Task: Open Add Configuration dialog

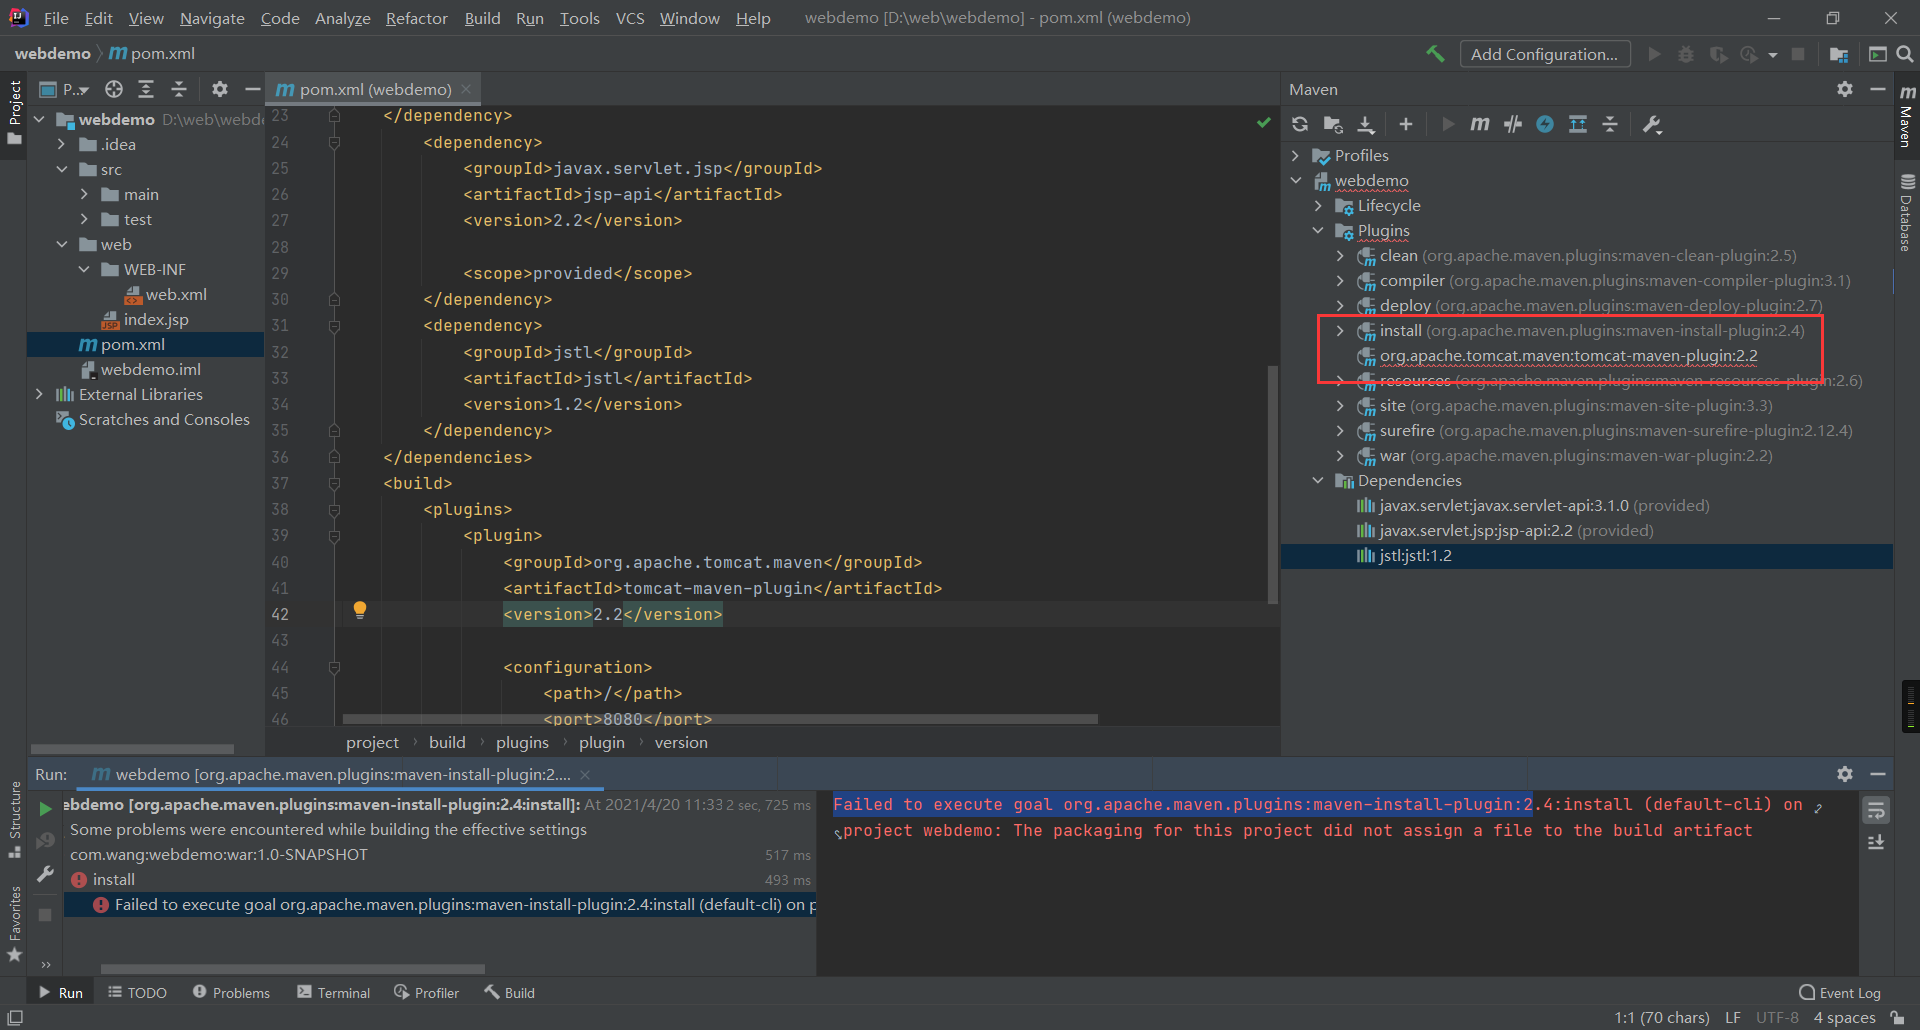Action: pos(1545,54)
